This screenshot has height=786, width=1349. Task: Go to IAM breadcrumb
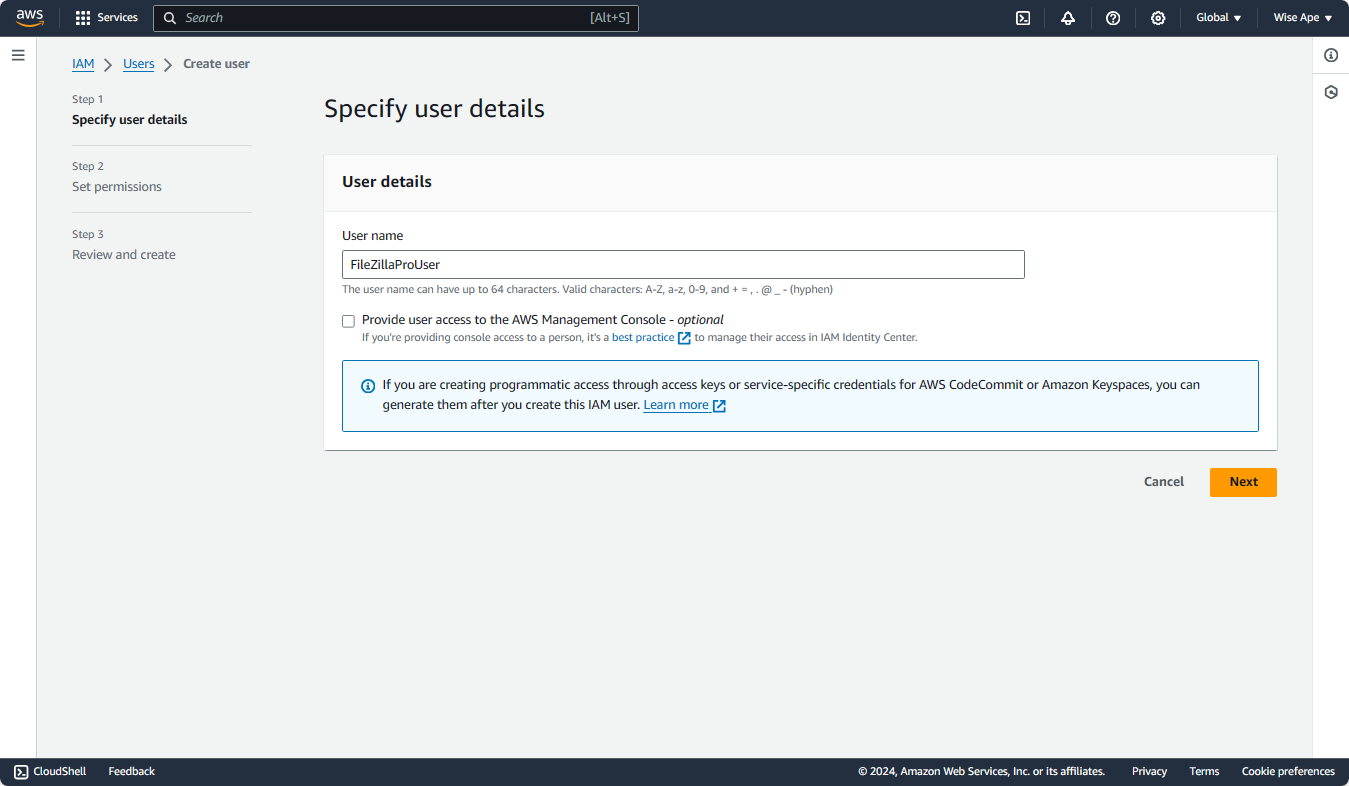pos(83,64)
